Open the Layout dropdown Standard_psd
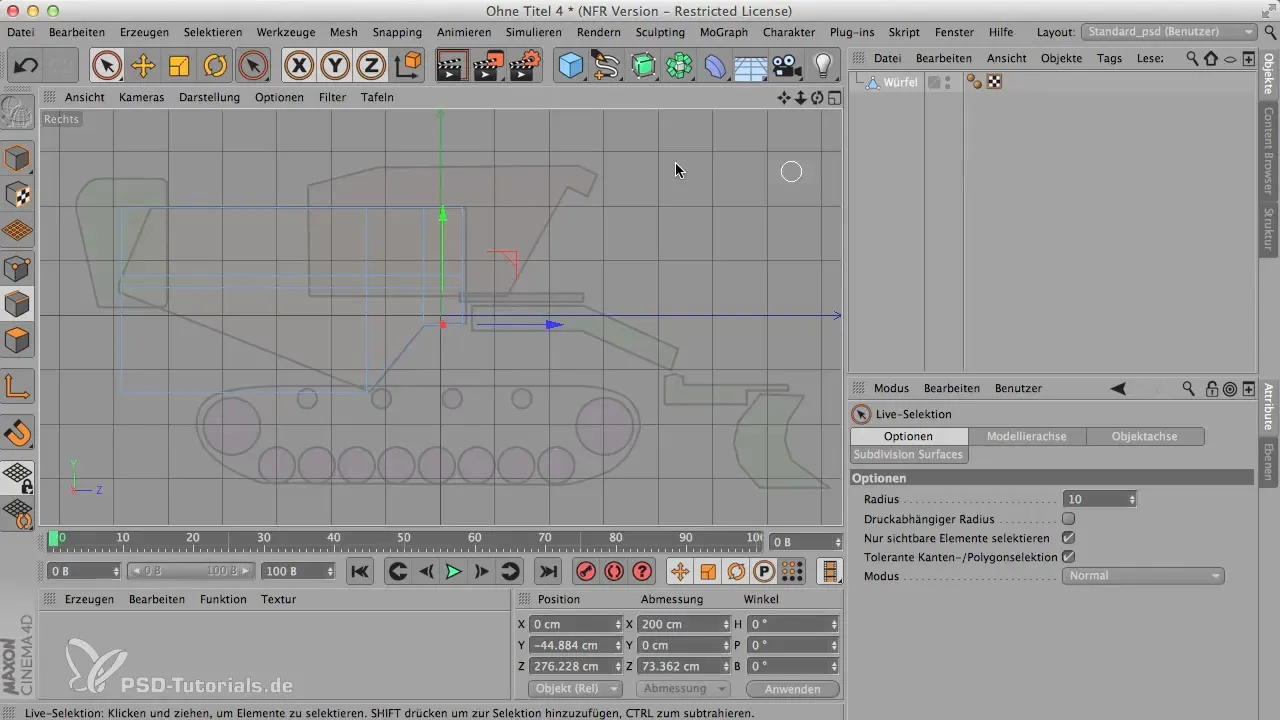Viewport: 1280px width, 720px height. [1170, 32]
